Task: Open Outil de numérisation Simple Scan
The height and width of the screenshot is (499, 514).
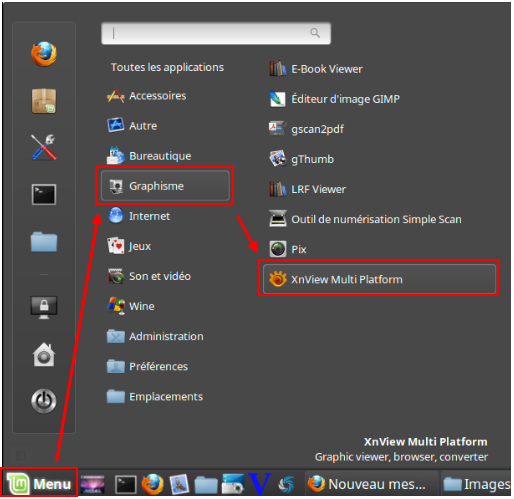Action: coord(365,219)
